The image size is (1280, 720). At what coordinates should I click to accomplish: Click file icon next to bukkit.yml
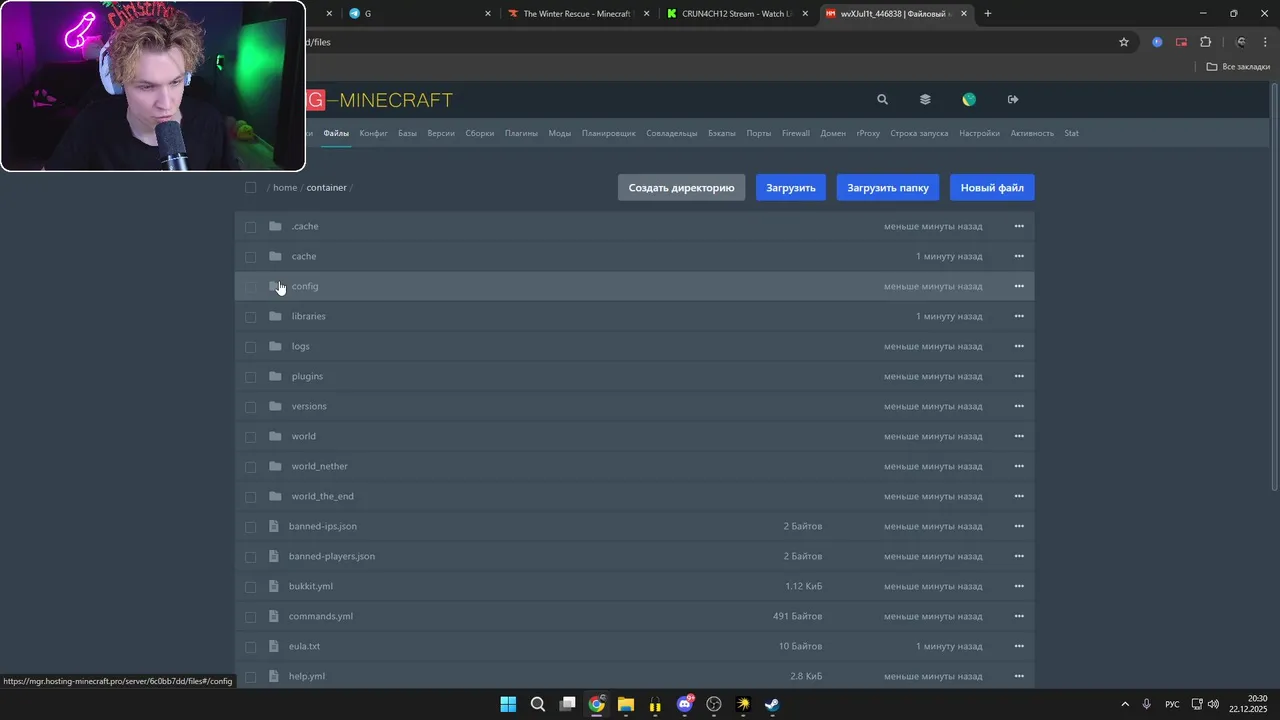273,586
